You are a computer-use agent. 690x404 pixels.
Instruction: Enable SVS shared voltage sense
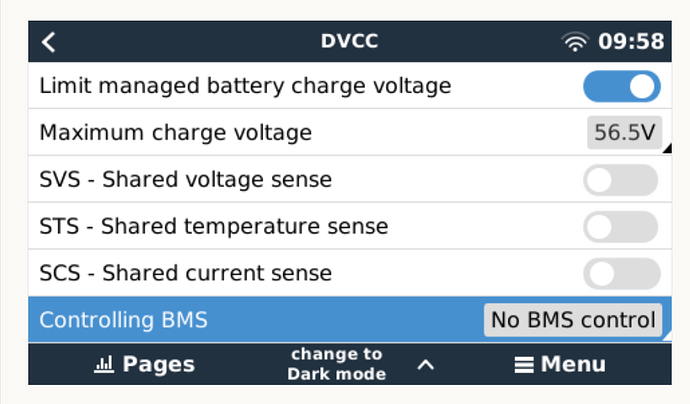[x=621, y=180]
